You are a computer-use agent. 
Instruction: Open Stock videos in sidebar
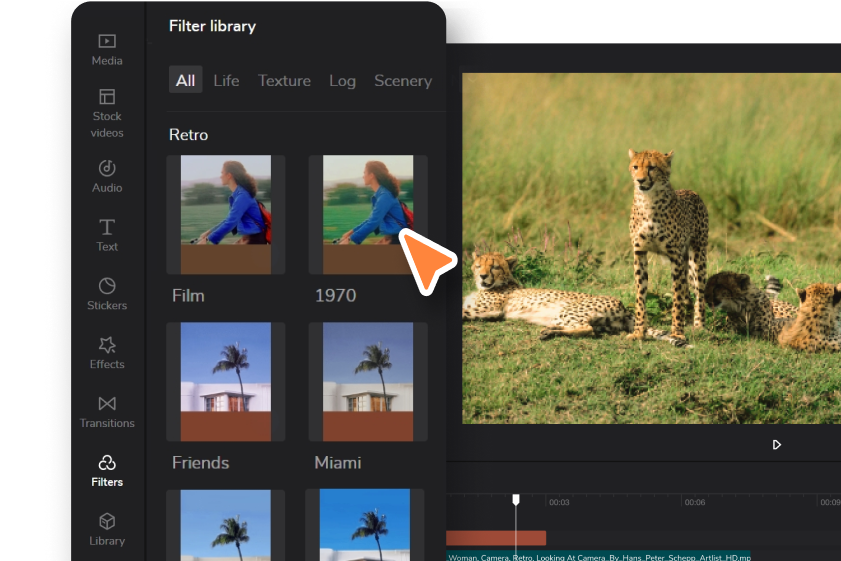pos(107,114)
